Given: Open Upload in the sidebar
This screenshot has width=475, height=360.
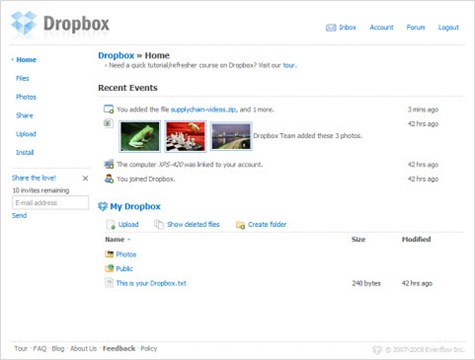Looking at the screenshot, I should point(26,134).
